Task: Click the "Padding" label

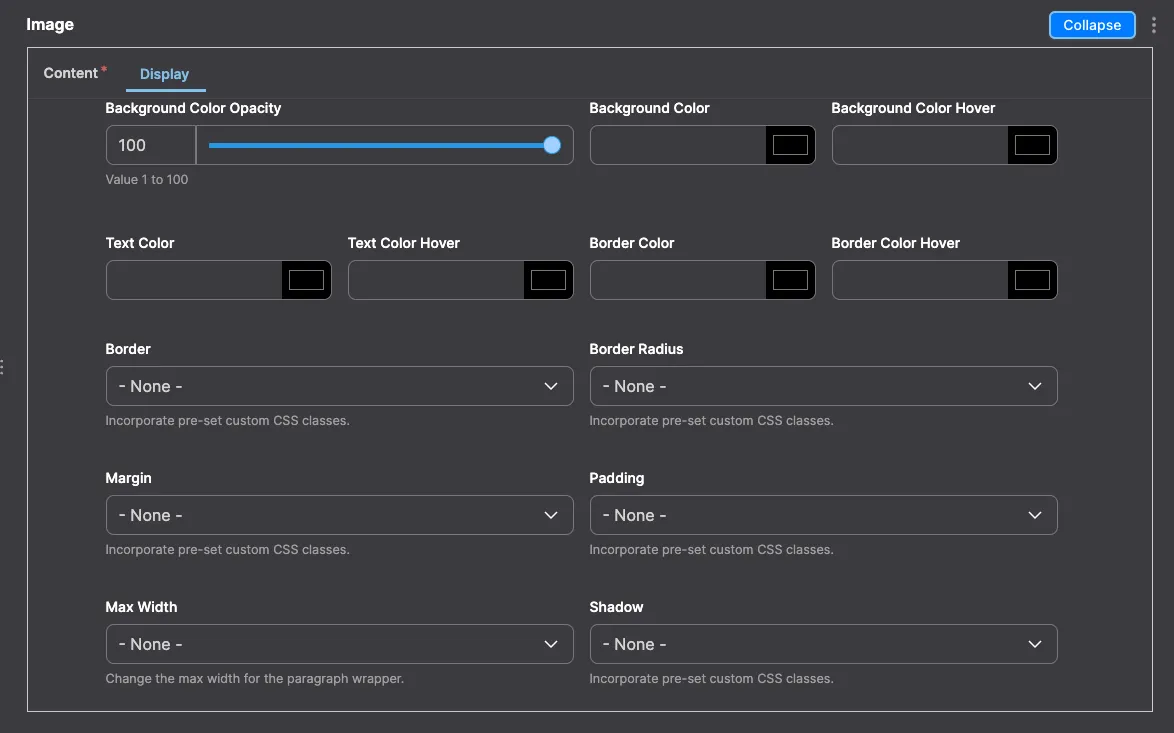Action: 617,478
